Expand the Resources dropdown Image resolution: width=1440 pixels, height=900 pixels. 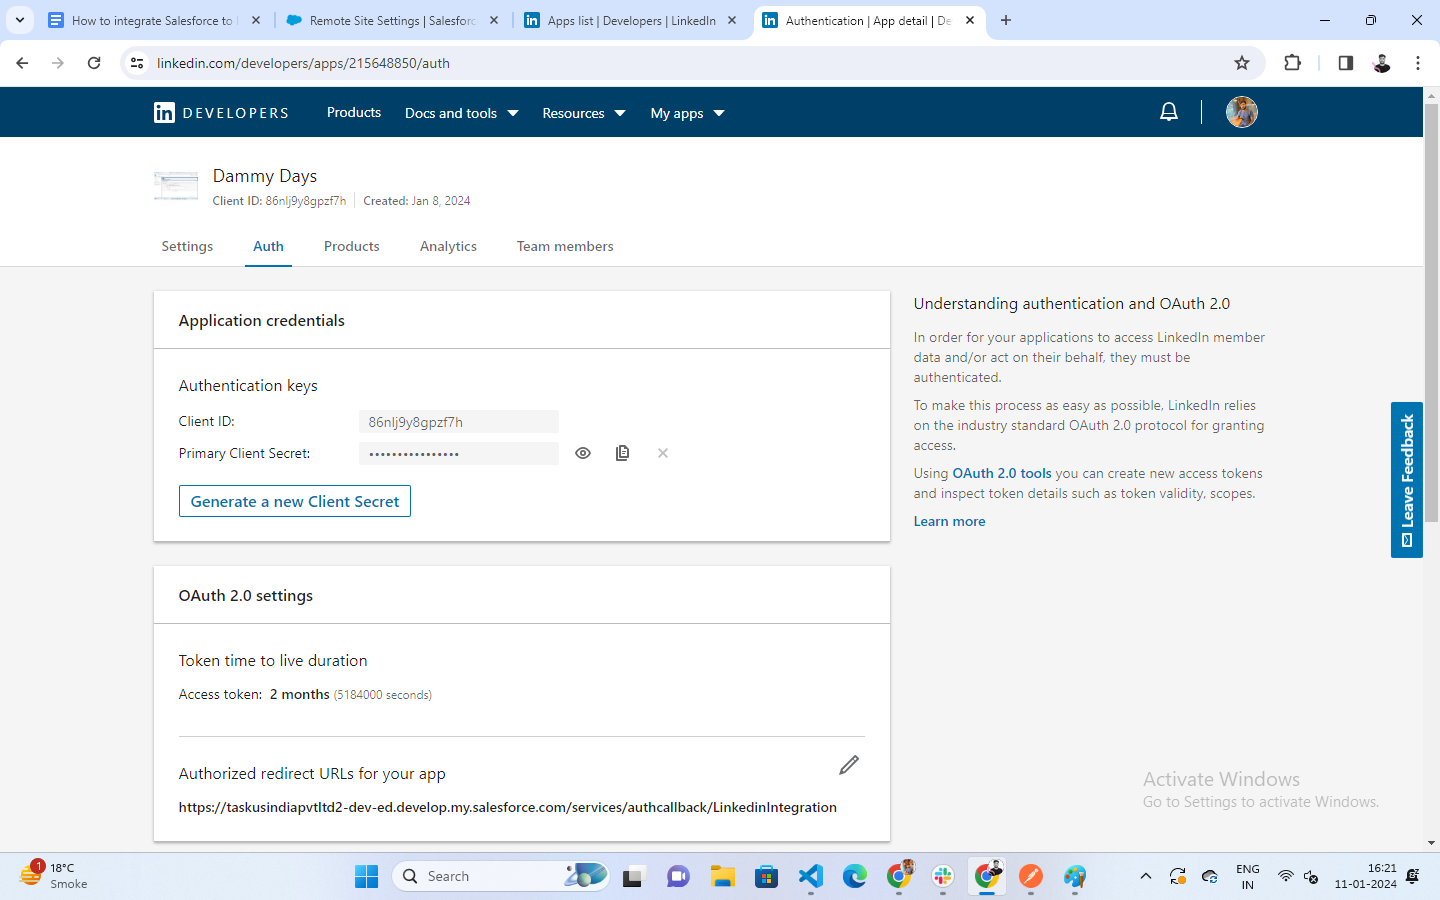[x=584, y=113]
